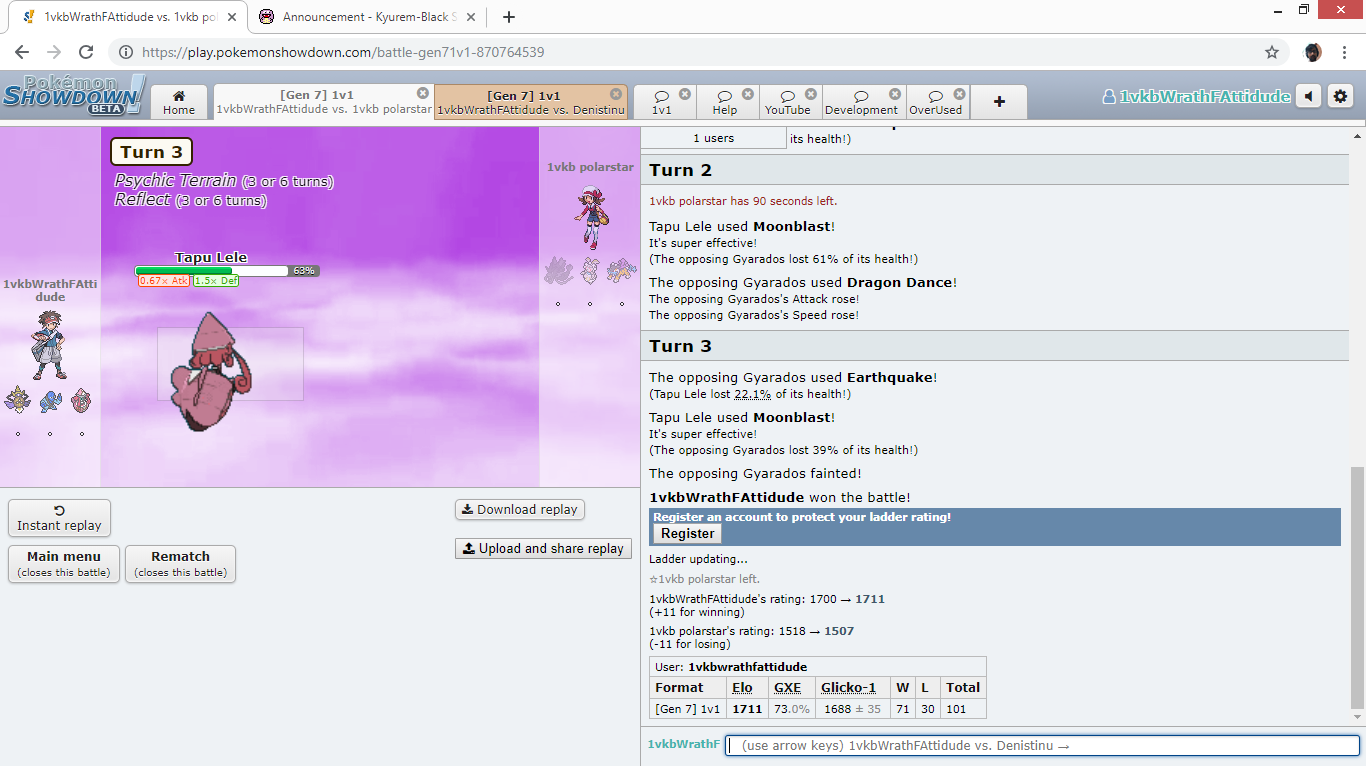Open a new browser tab
Viewport: 1372px width, 766px height.
(x=509, y=17)
